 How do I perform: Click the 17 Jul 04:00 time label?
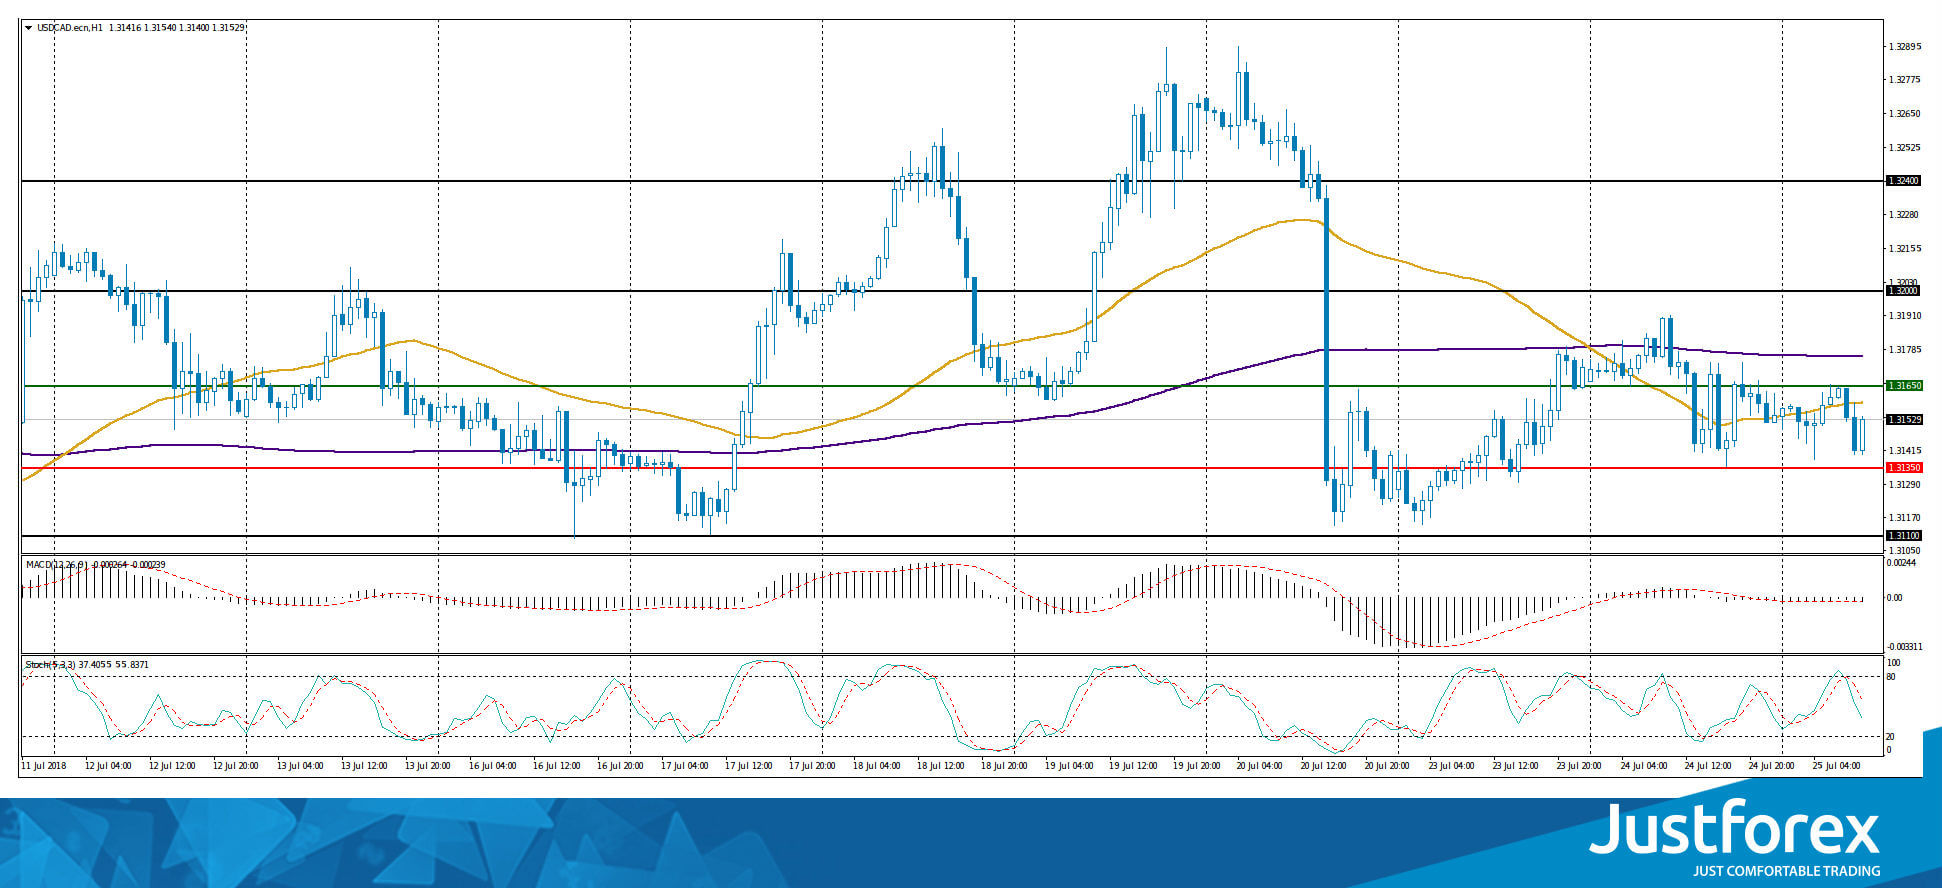point(685,766)
